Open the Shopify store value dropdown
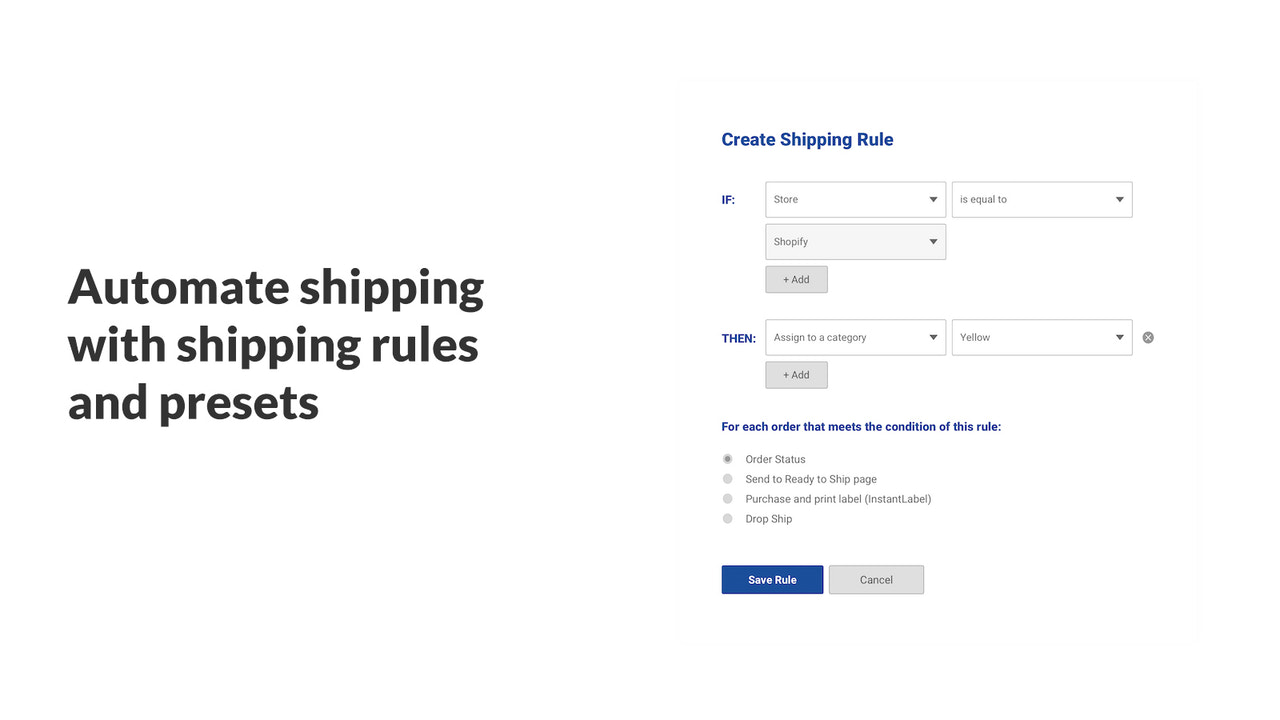1280x720 pixels. click(855, 241)
